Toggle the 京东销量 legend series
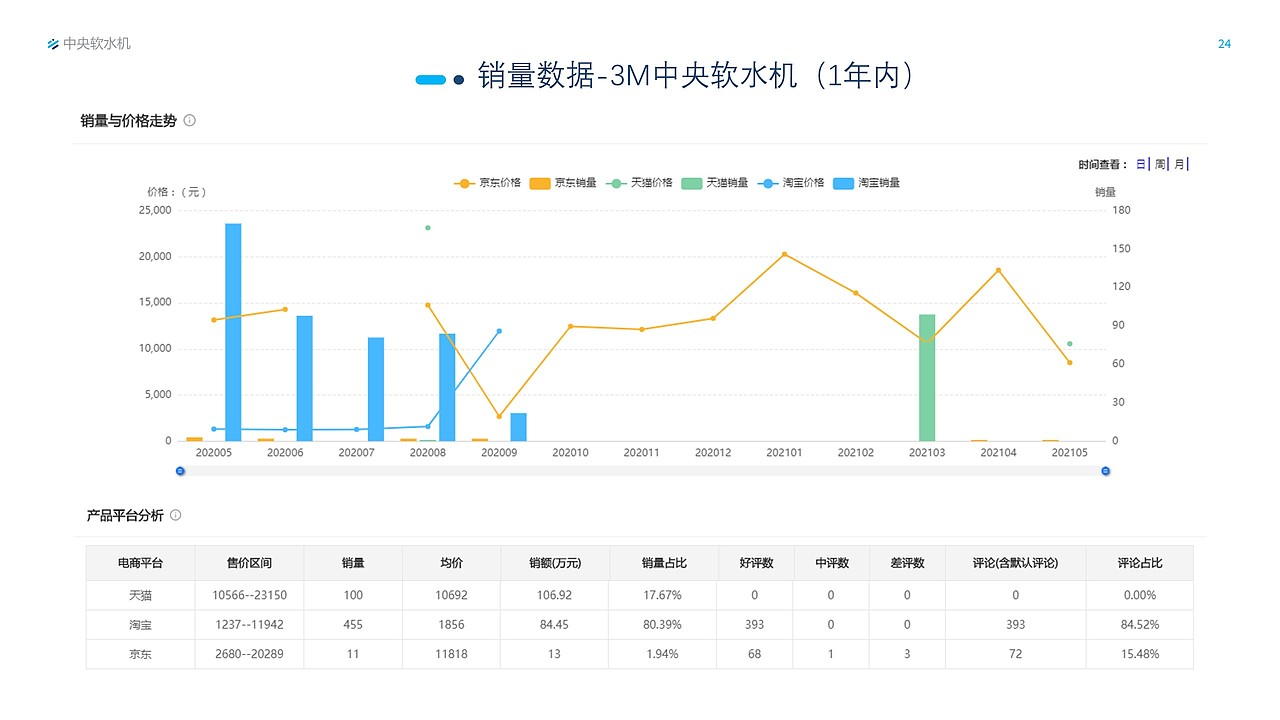The height and width of the screenshot is (720, 1280). (x=563, y=183)
